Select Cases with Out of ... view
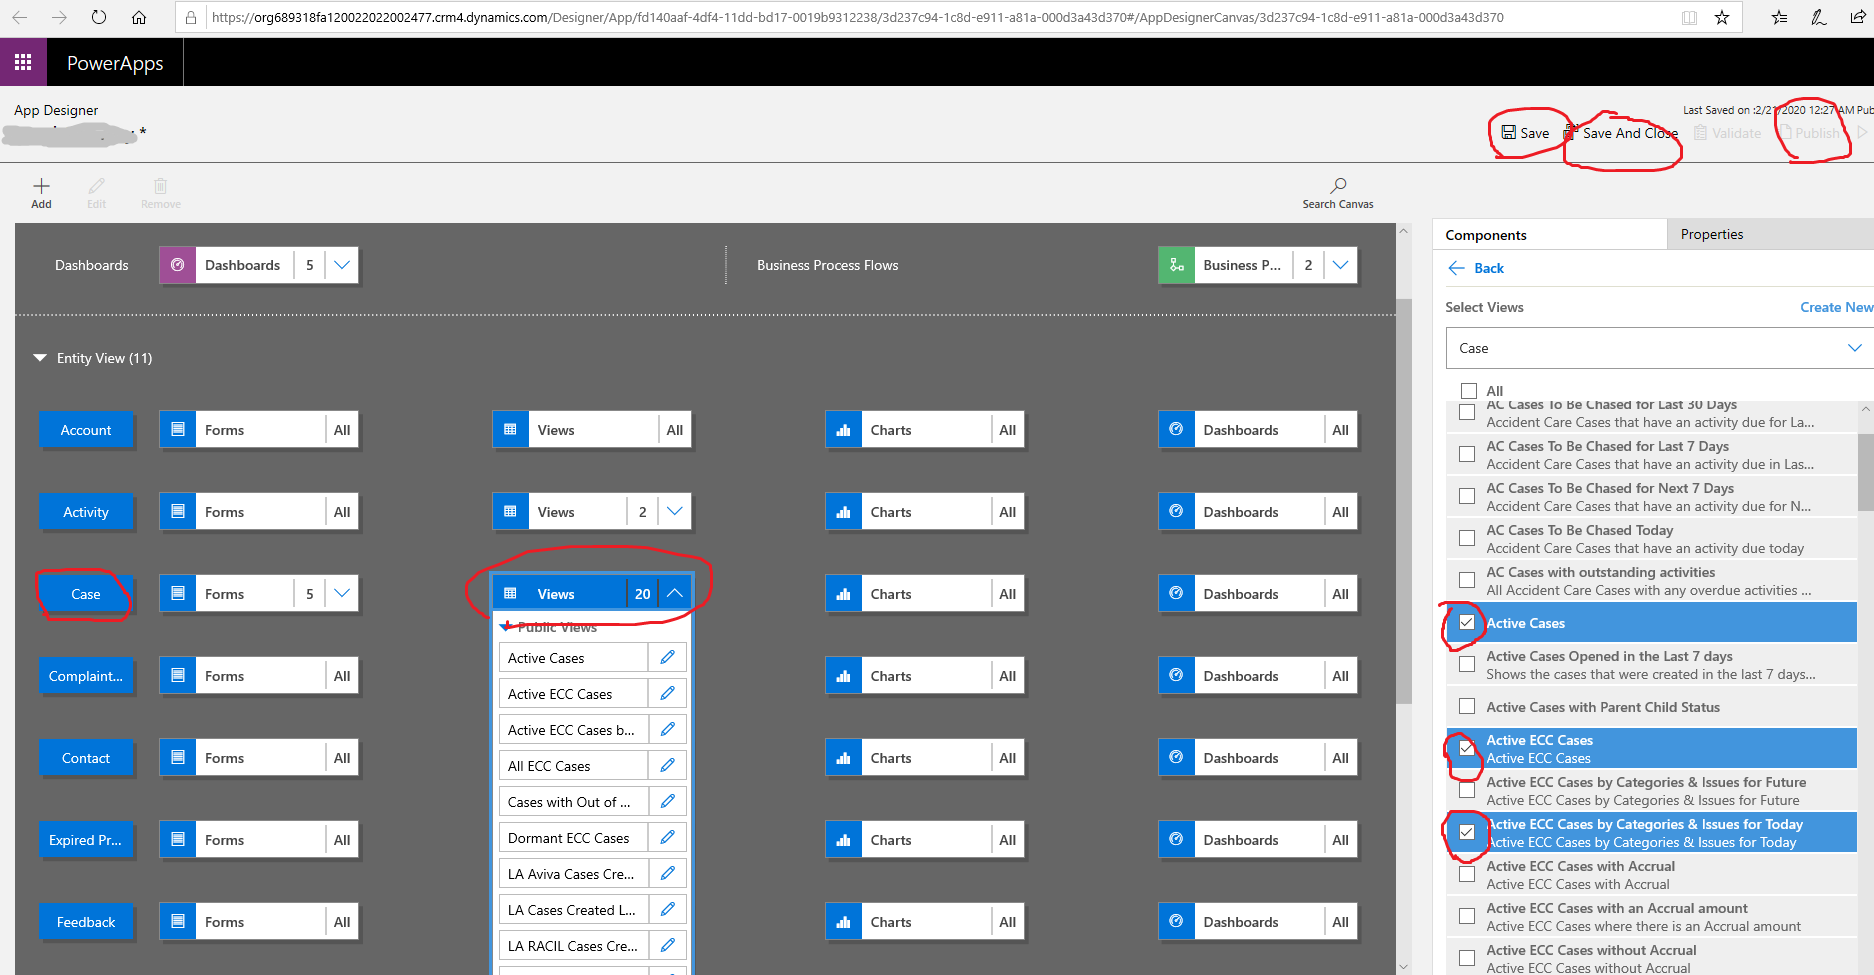The image size is (1874, 975). point(573,801)
